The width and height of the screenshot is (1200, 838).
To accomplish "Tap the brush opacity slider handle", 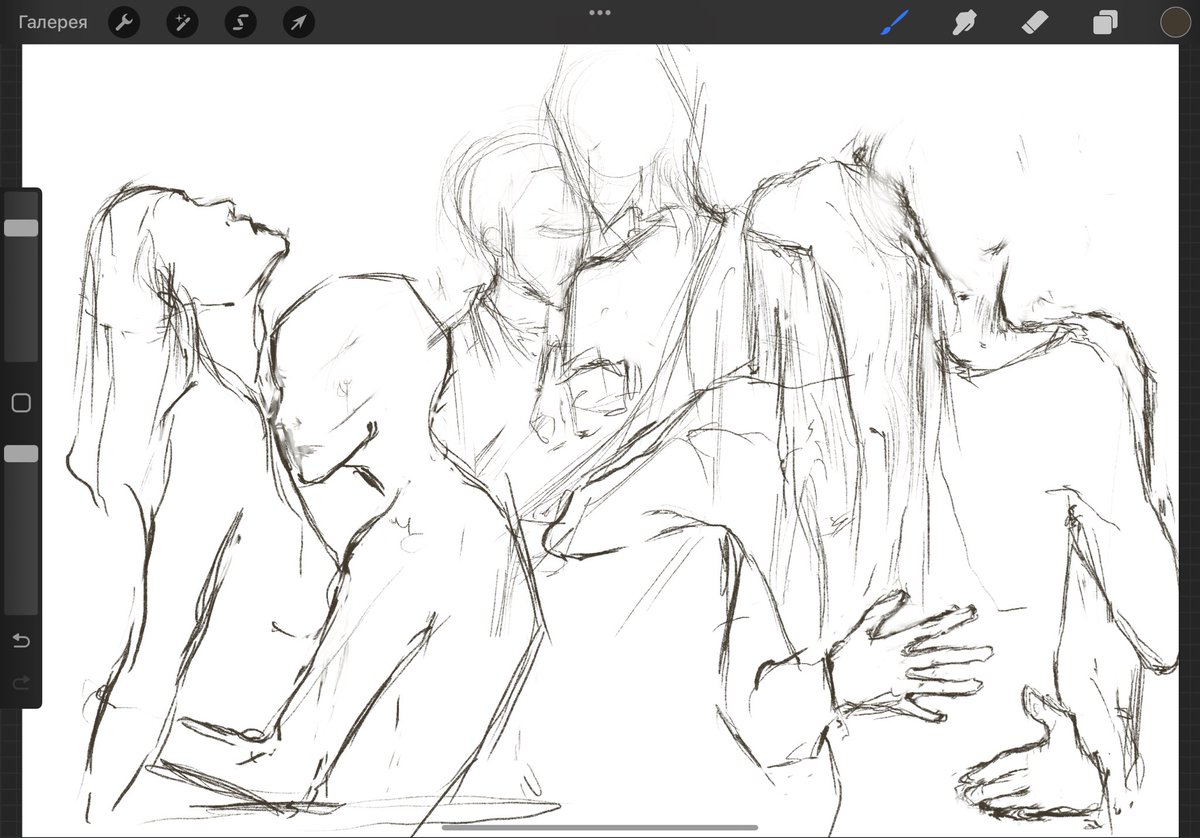I will (x=21, y=454).
